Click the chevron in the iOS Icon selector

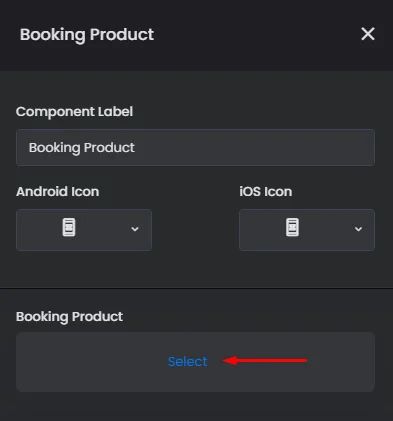point(358,229)
